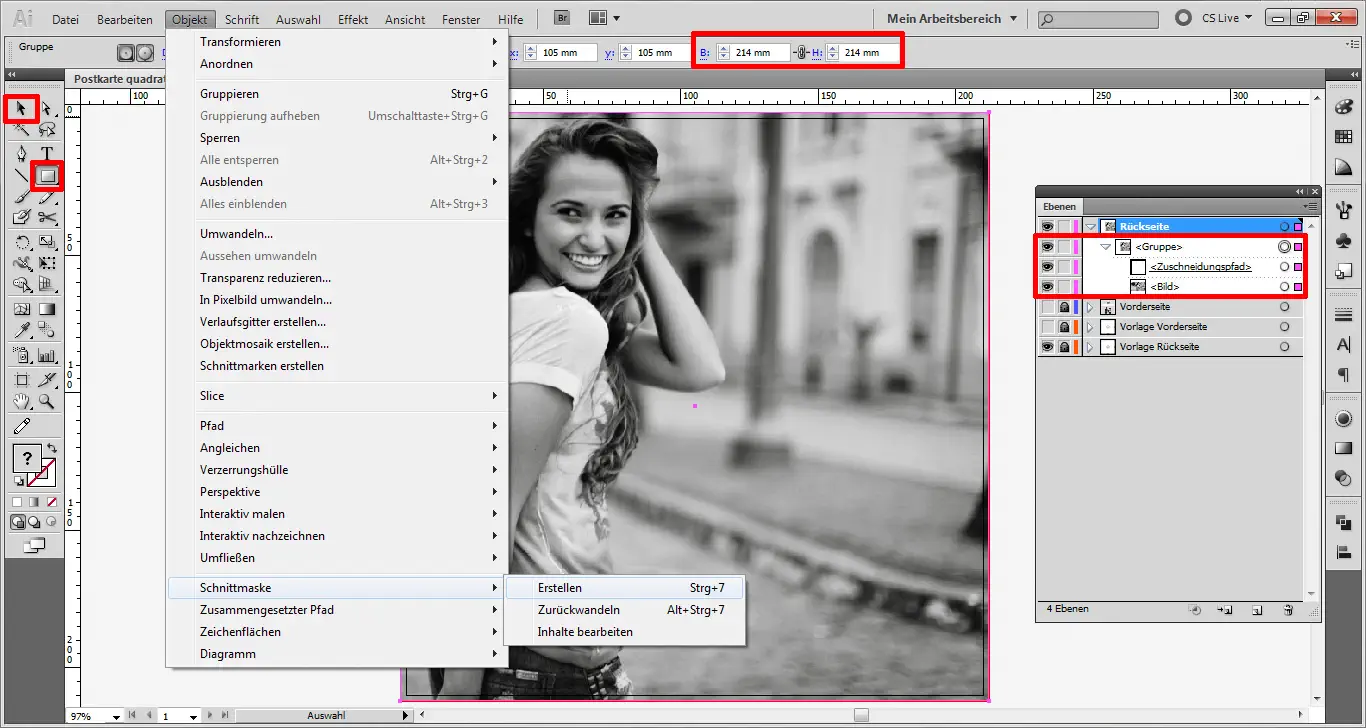This screenshot has width=1366, height=728.
Task: Delete layer using trash icon in Ebenen panel
Action: 1288,609
